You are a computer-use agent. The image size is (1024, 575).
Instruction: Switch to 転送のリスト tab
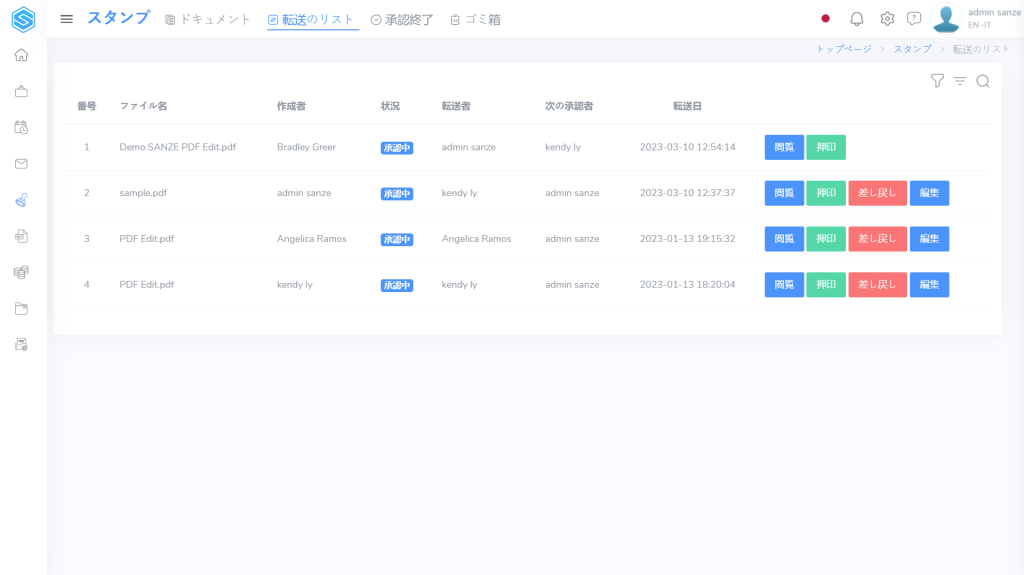[x=312, y=20]
